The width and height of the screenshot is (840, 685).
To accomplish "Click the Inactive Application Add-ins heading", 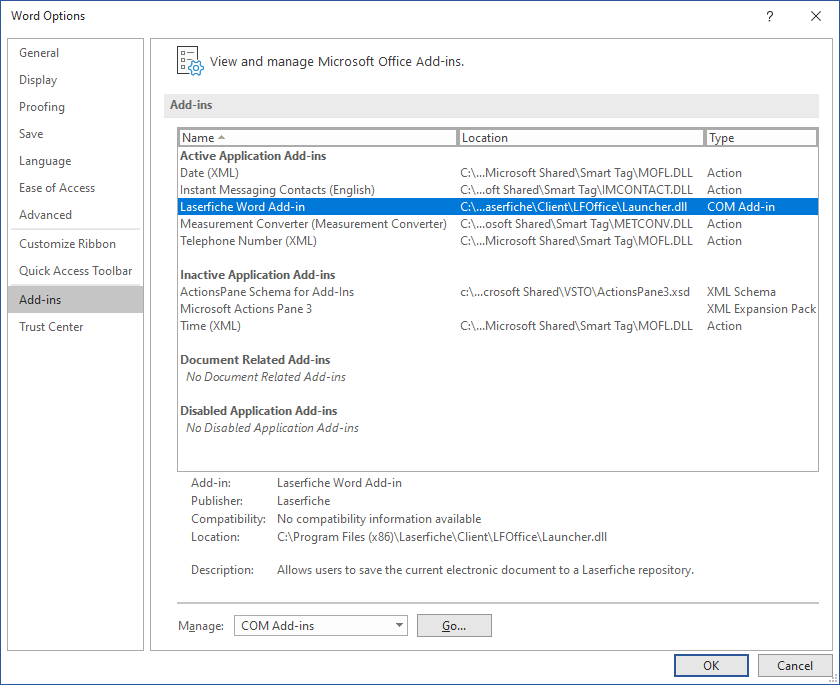I will (258, 275).
